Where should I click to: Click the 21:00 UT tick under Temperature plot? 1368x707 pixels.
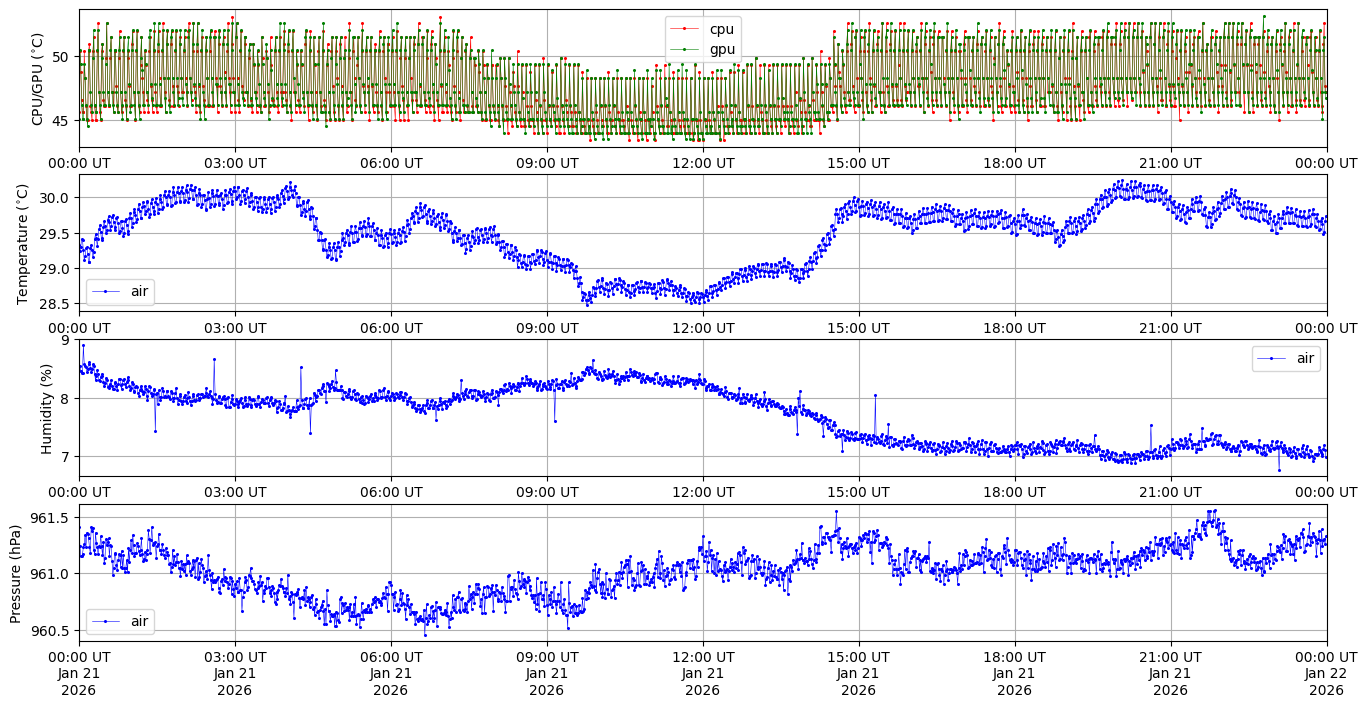[x=1170, y=327]
